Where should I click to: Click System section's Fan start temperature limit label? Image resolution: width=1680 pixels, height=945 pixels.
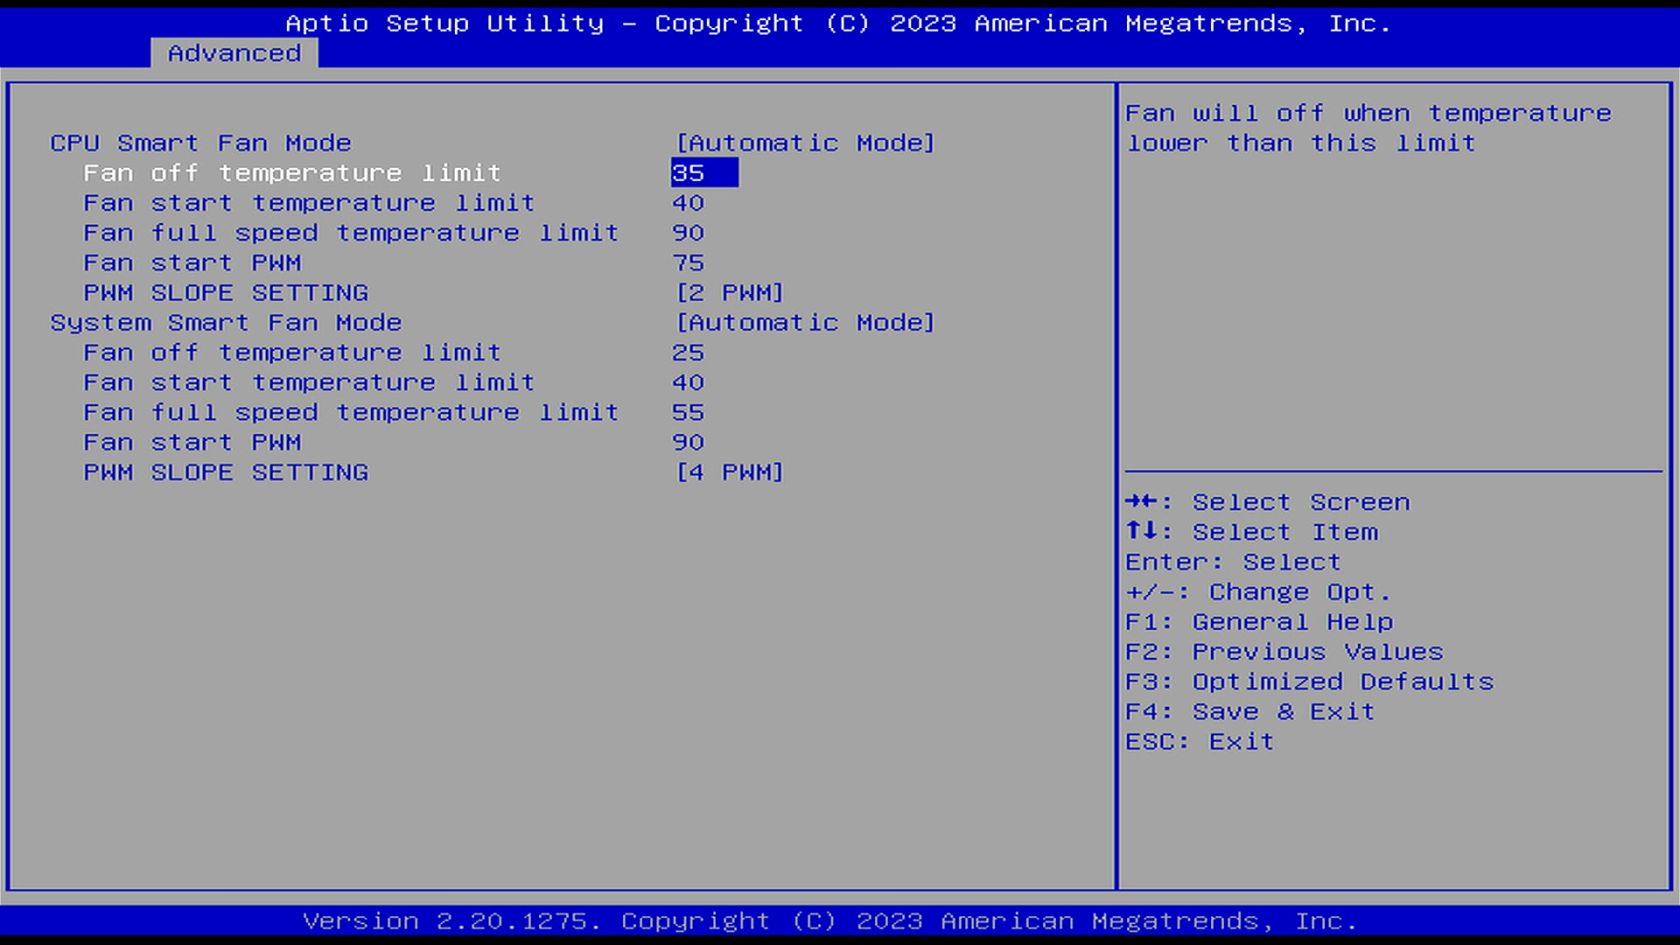click(309, 383)
